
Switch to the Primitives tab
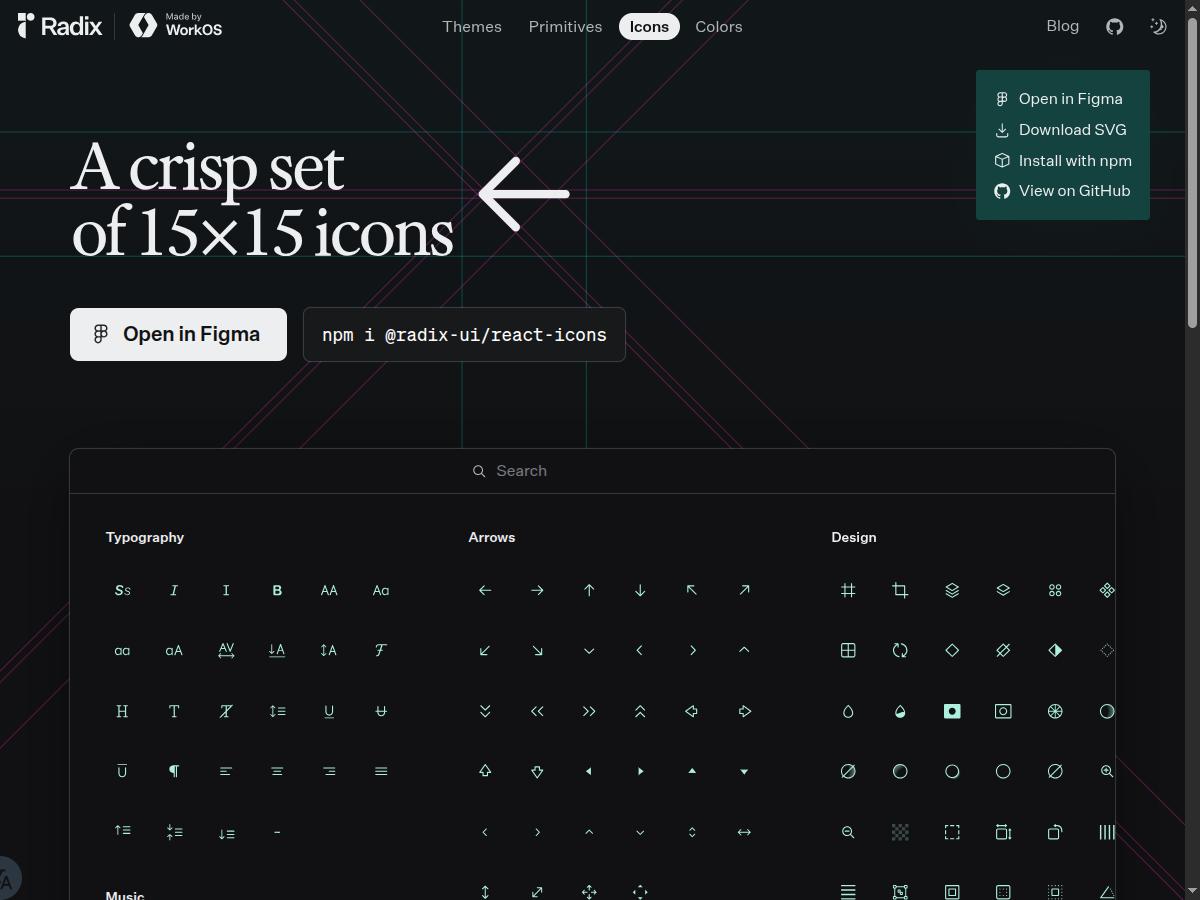[565, 27]
